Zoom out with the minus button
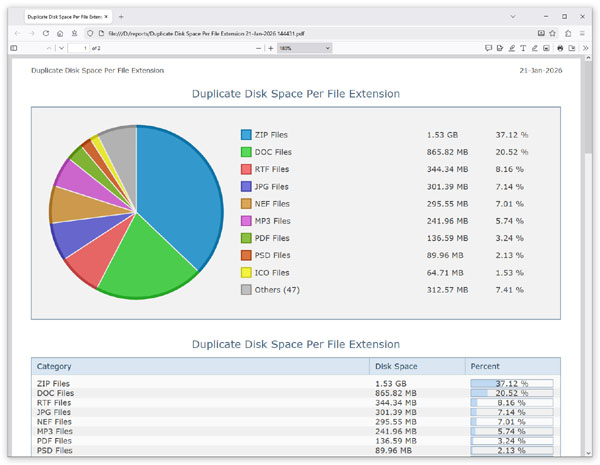Image resolution: width=600 pixels, height=465 pixels. tap(259, 48)
